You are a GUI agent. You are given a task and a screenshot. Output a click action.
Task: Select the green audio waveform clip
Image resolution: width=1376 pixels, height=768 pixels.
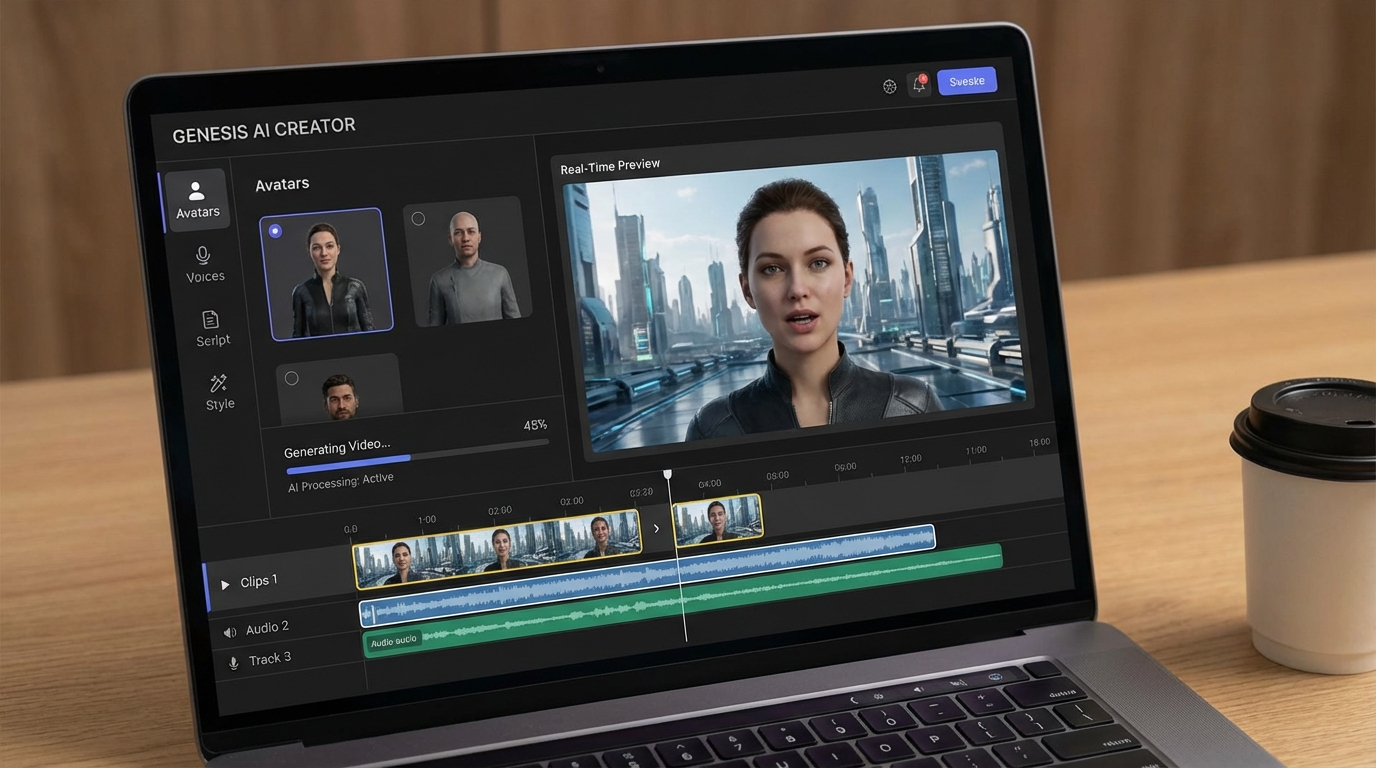click(x=683, y=601)
